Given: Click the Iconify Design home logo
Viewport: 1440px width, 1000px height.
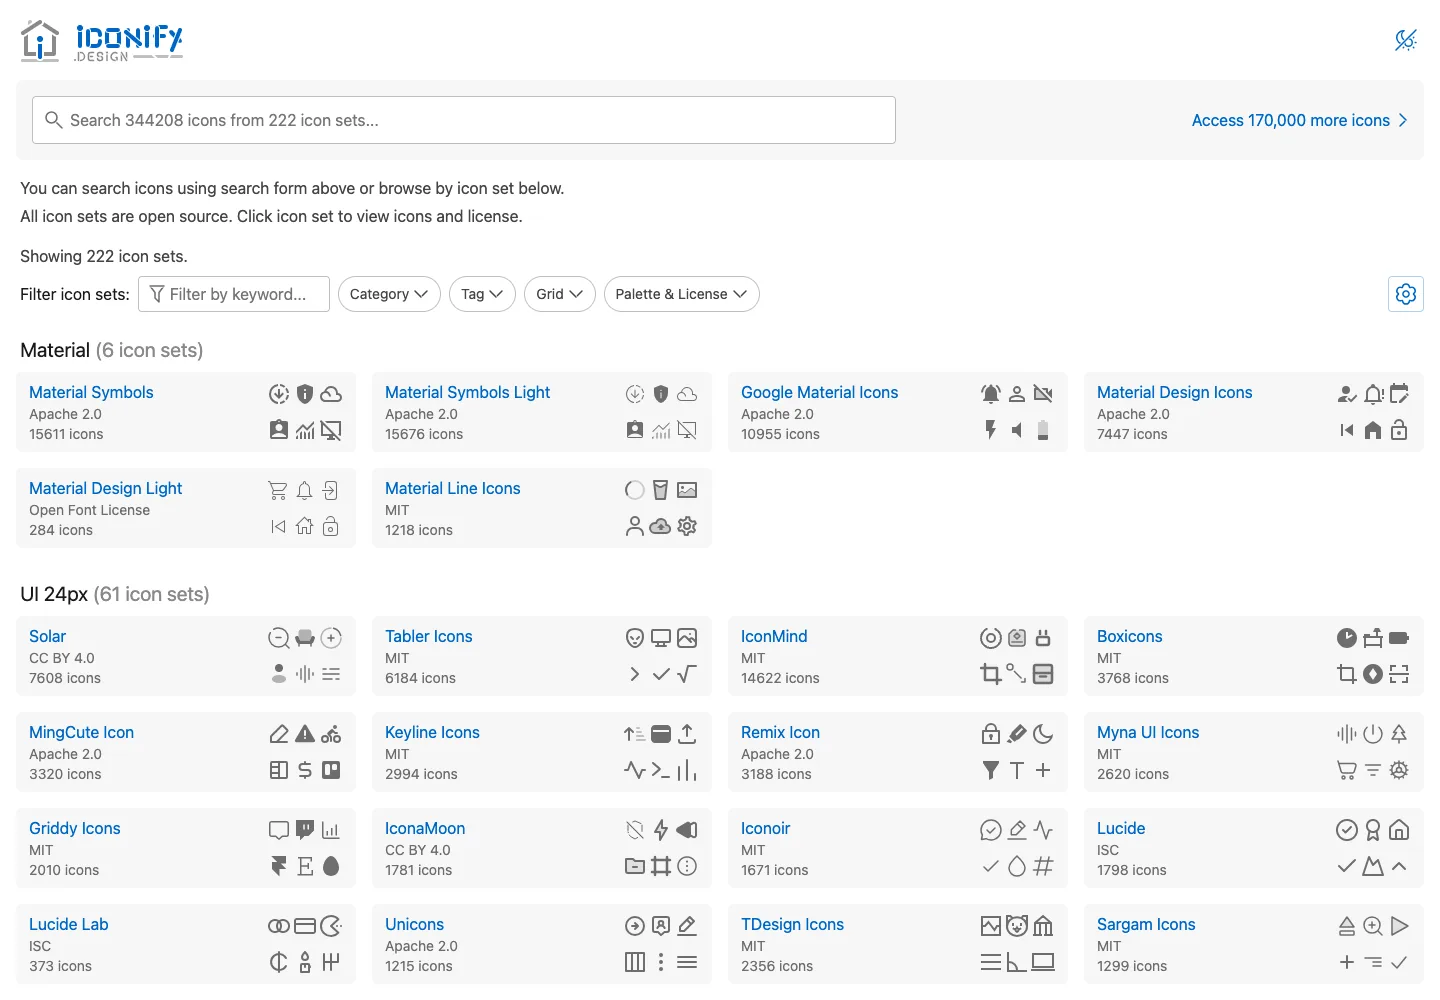Looking at the screenshot, I should (x=102, y=41).
